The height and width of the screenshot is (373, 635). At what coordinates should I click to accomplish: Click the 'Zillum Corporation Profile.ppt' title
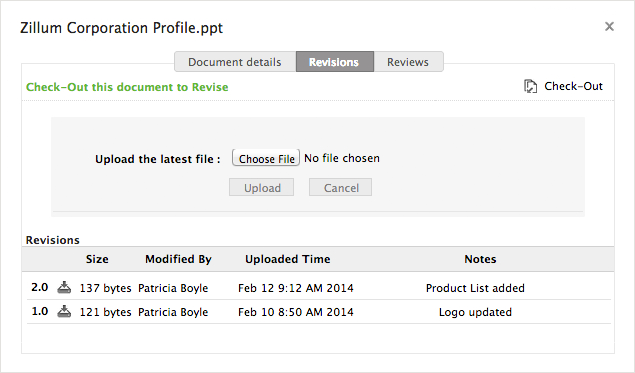121,28
